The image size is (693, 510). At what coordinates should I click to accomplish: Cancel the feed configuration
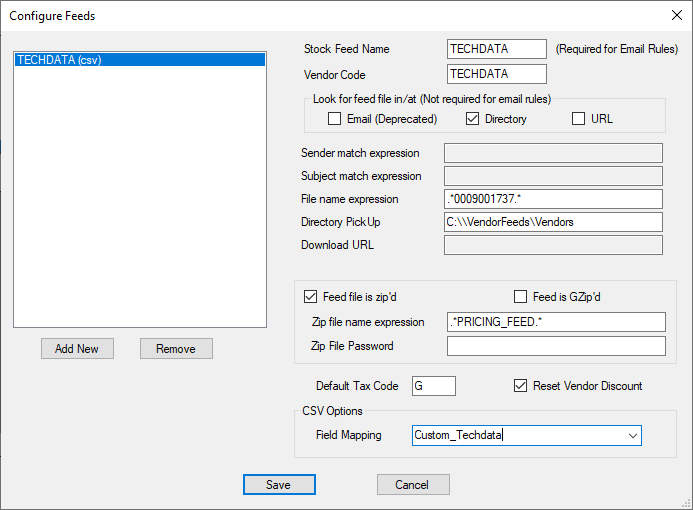412,485
